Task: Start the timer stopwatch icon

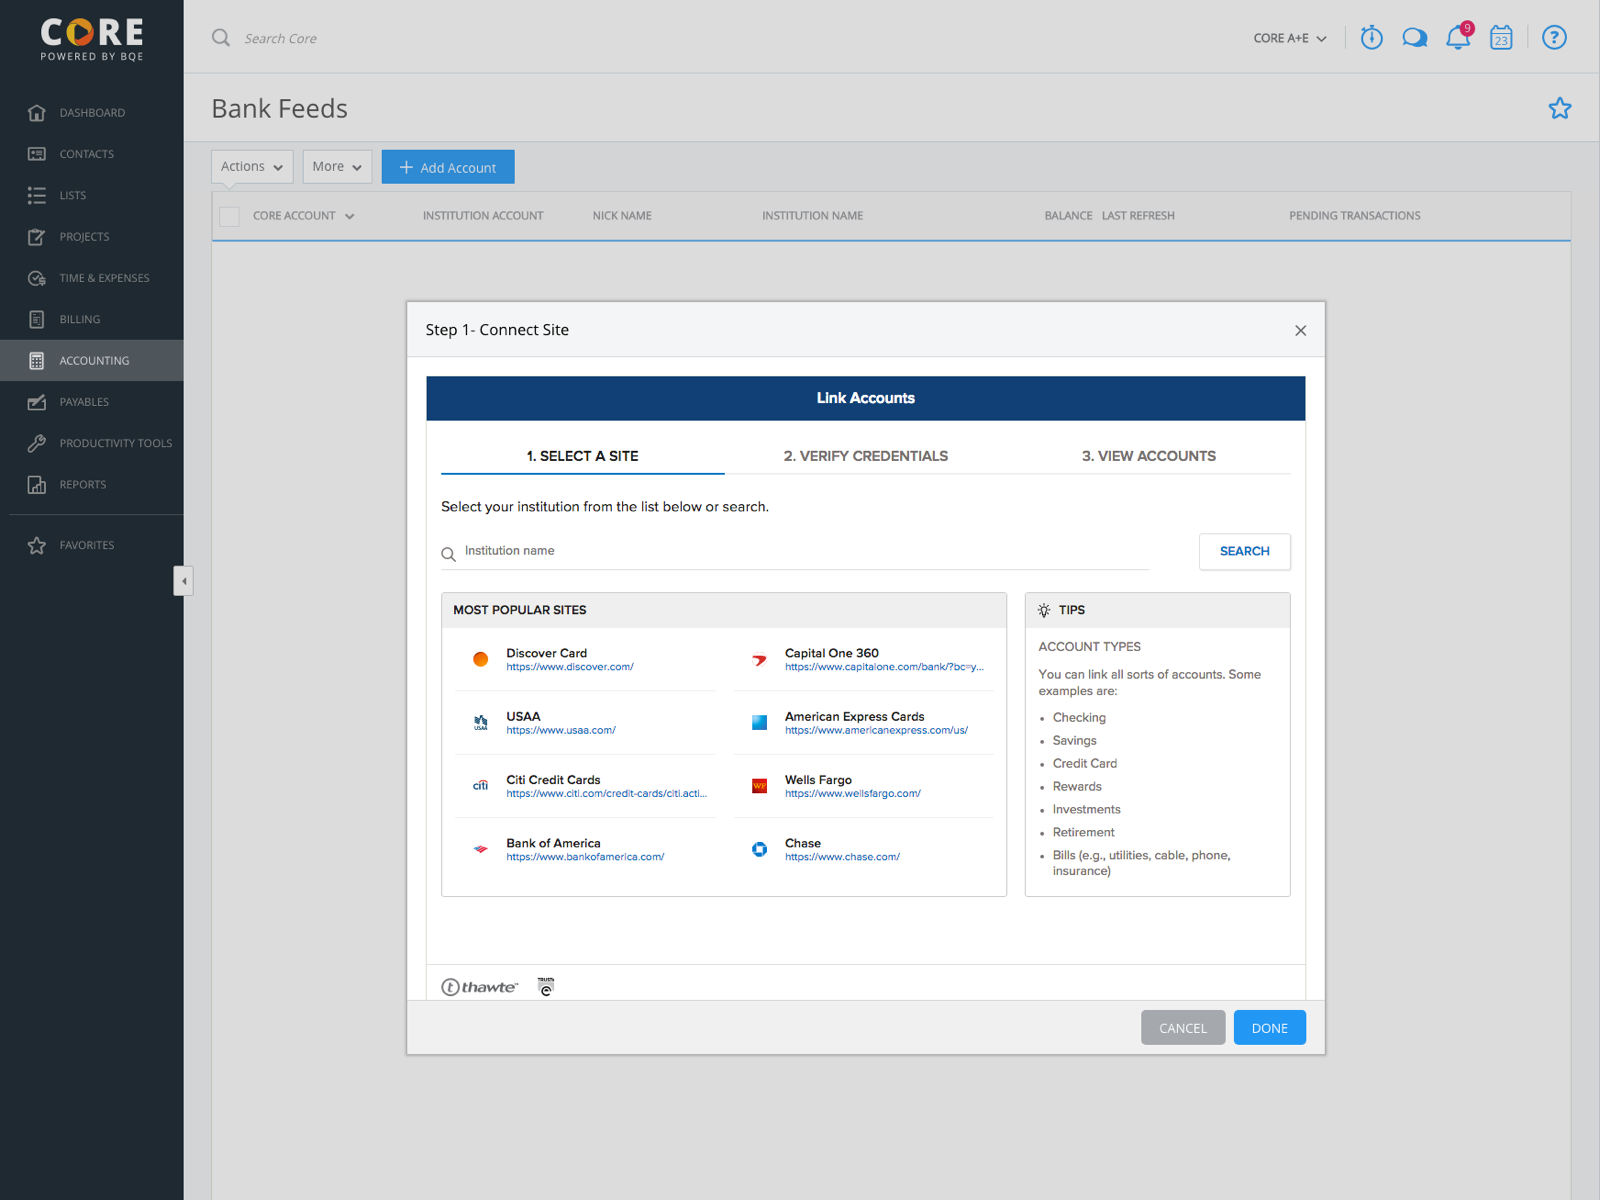Action: (x=1371, y=38)
